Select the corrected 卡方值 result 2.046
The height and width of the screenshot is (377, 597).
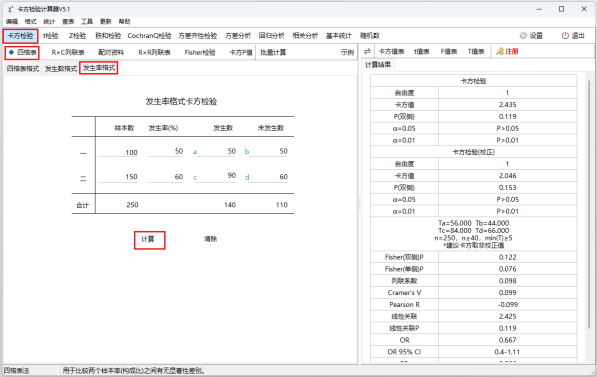pyautogui.click(x=508, y=176)
